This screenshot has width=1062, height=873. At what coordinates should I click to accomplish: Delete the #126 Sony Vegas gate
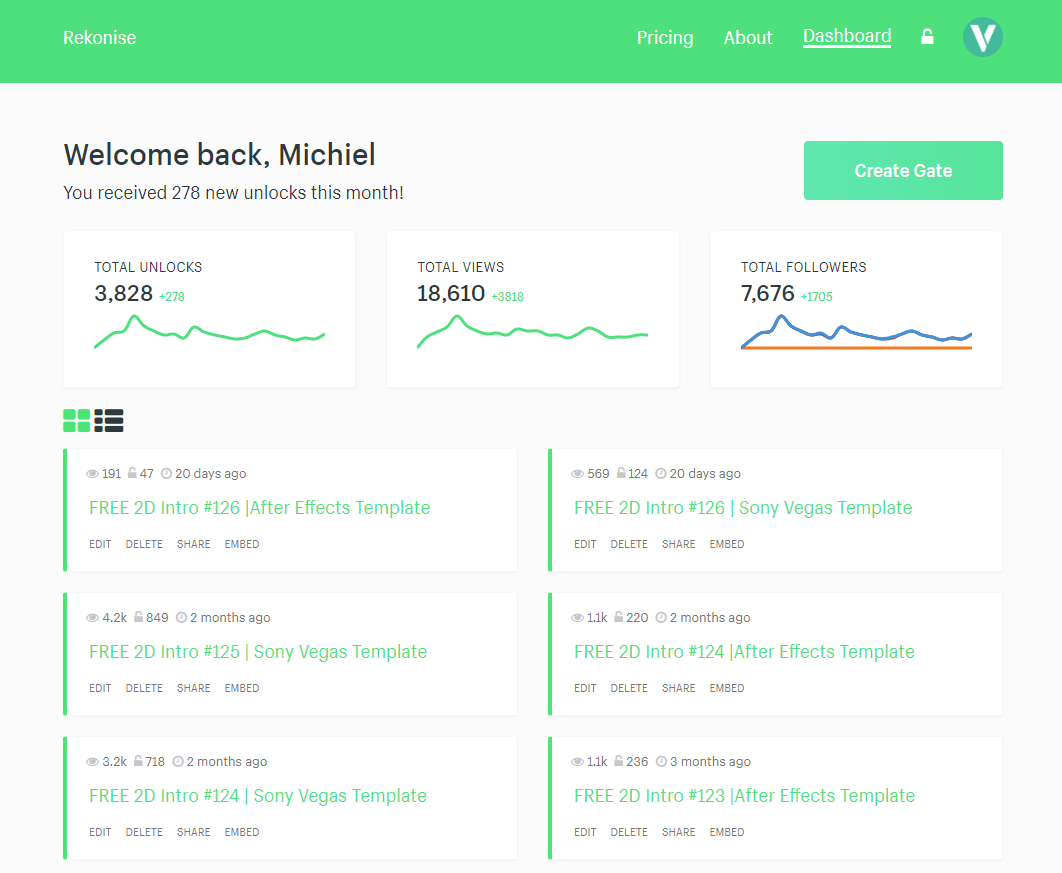[629, 544]
